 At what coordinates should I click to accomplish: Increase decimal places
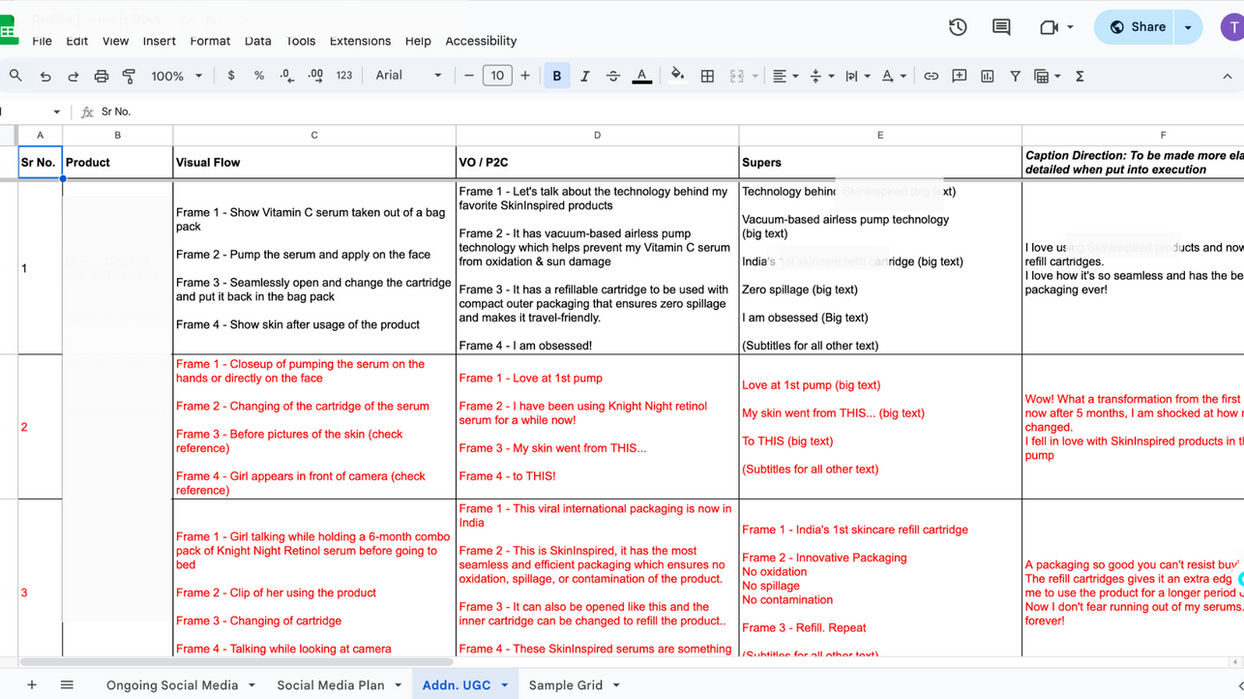tap(316, 76)
